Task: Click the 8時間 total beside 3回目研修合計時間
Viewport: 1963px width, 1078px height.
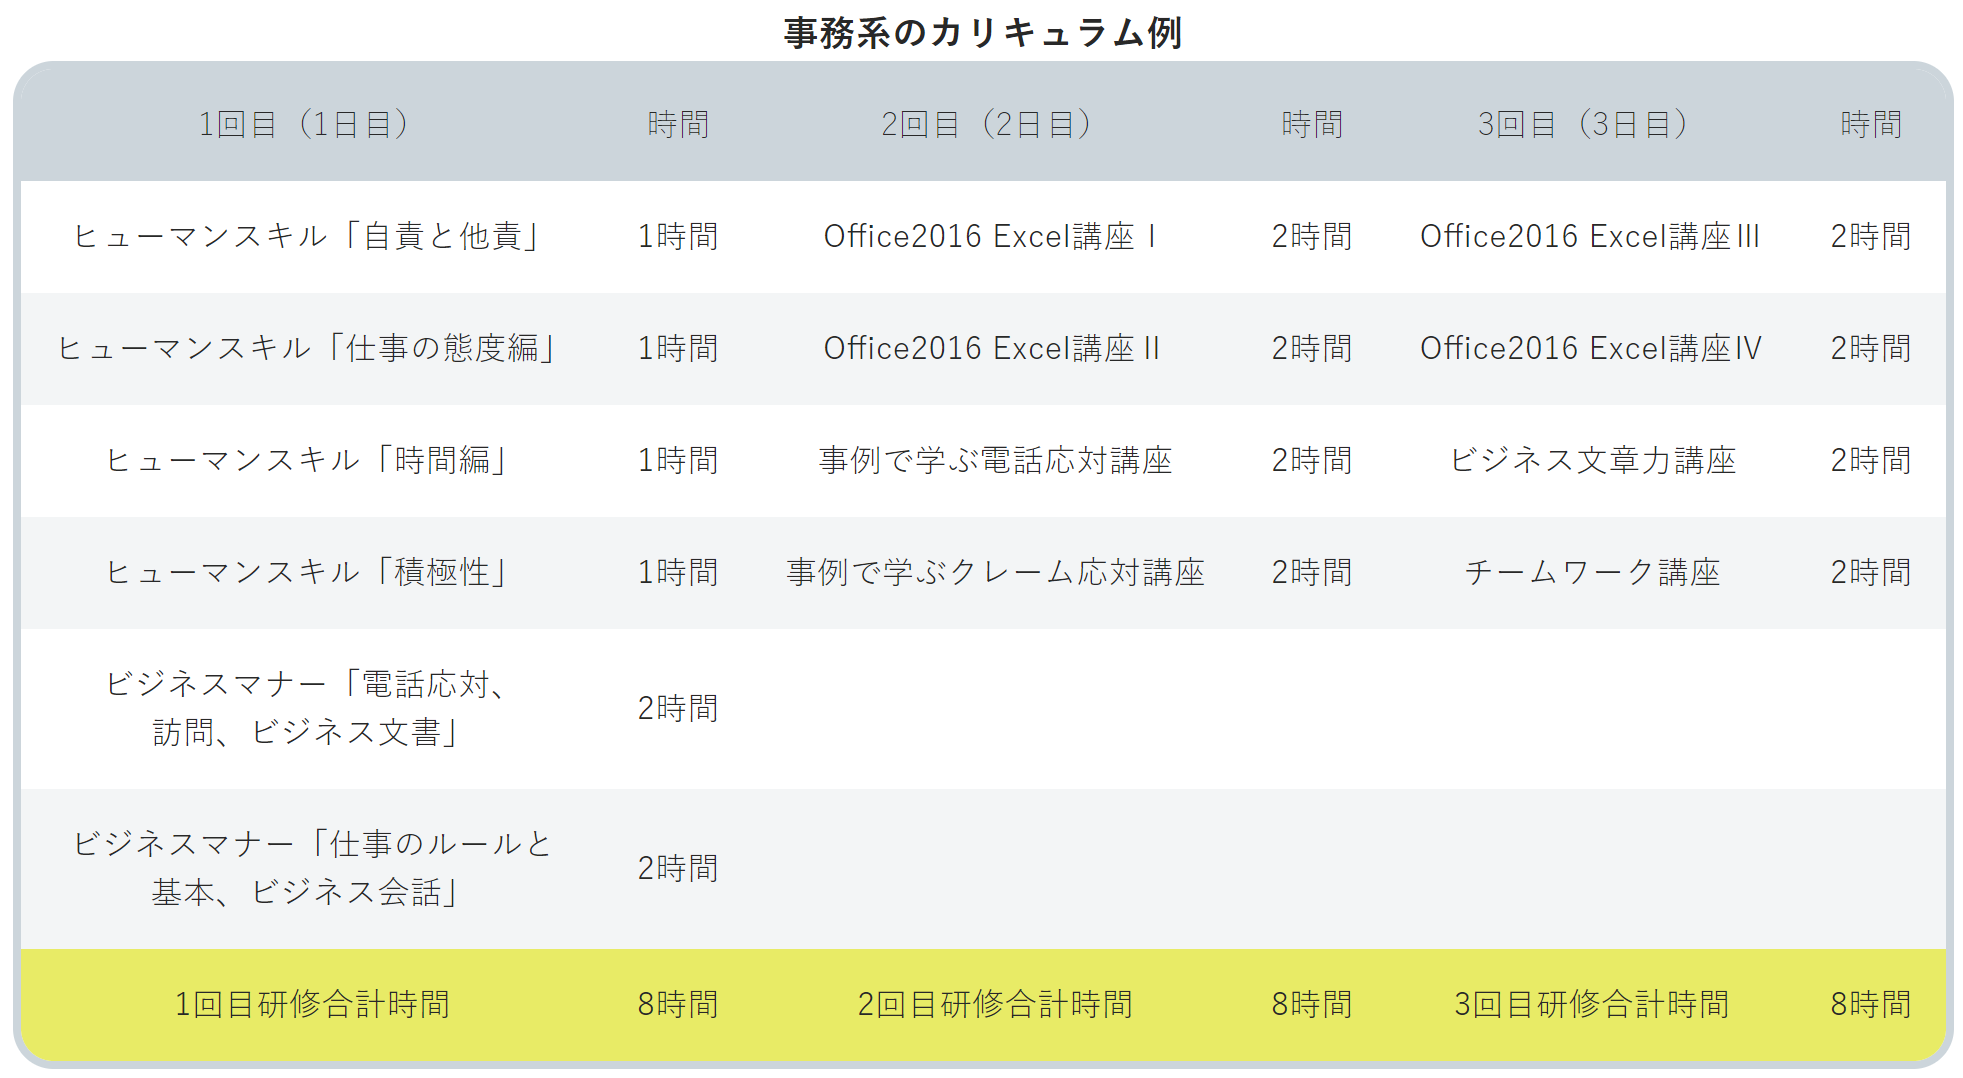Action: [1869, 1004]
